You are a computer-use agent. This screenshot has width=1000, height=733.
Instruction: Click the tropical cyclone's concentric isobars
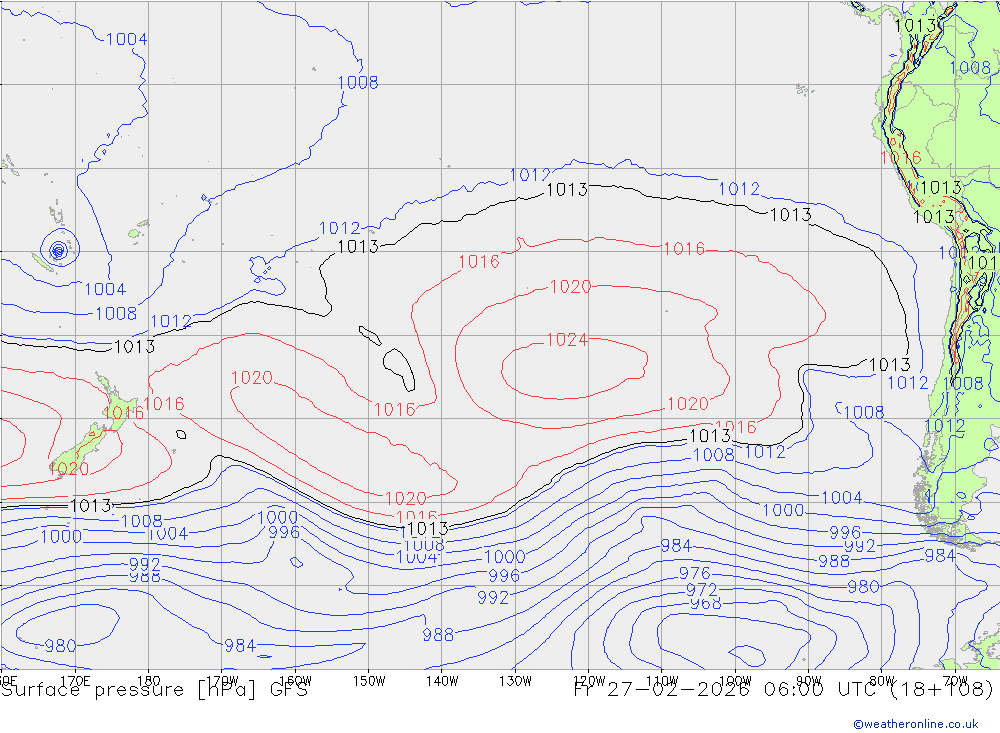(58, 249)
